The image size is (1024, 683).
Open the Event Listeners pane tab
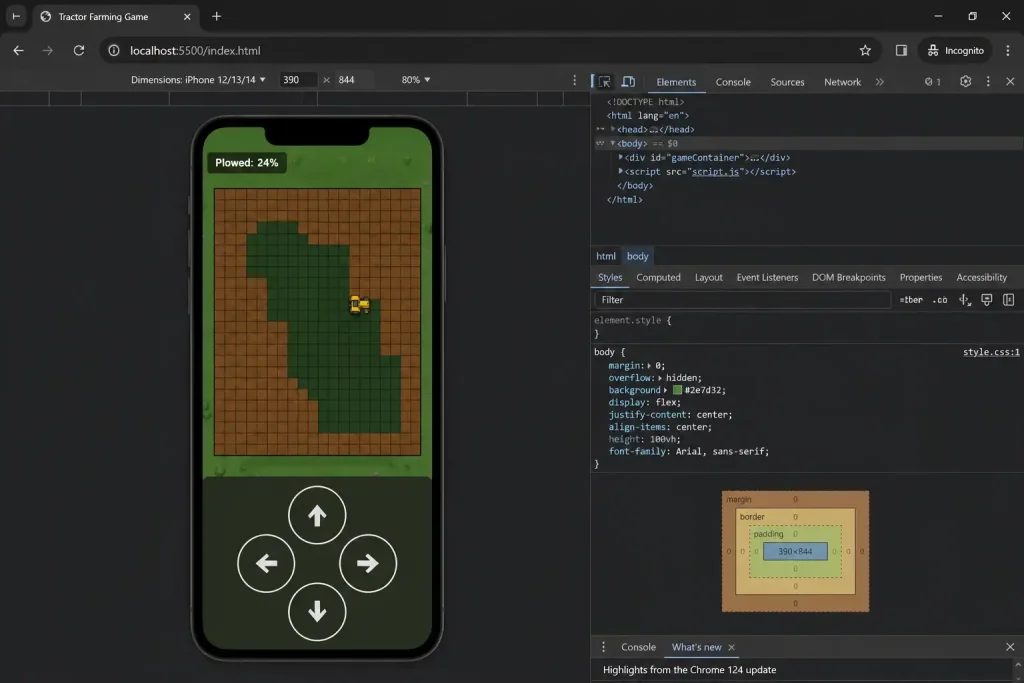[x=767, y=278]
